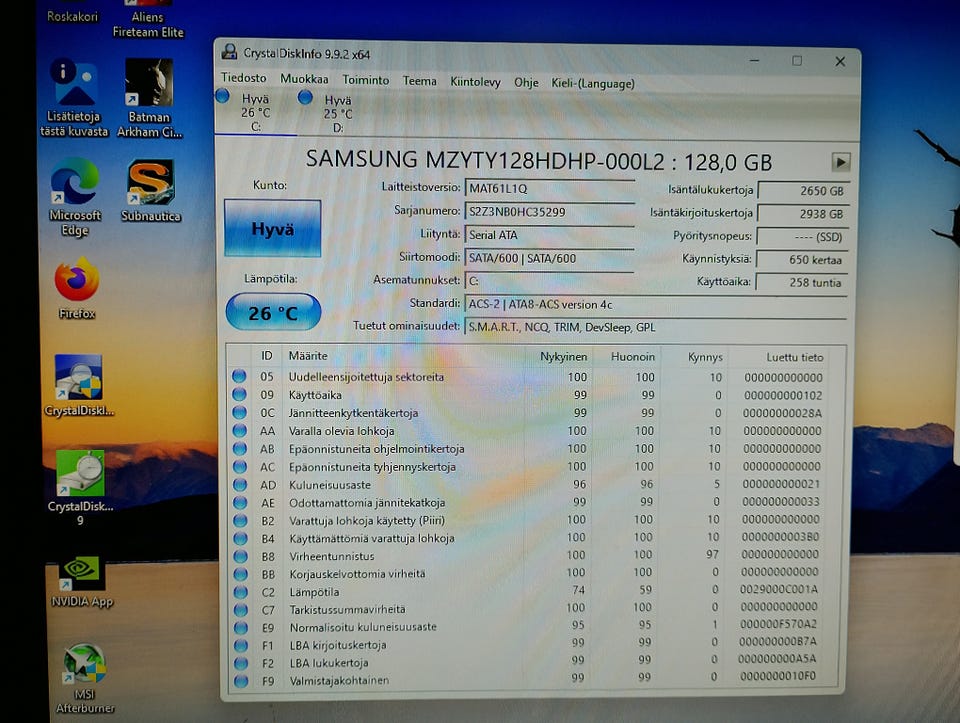Click the Käyttöaika 258 tuntia field
Screen dimensions: 960x723
pos(802,282)
